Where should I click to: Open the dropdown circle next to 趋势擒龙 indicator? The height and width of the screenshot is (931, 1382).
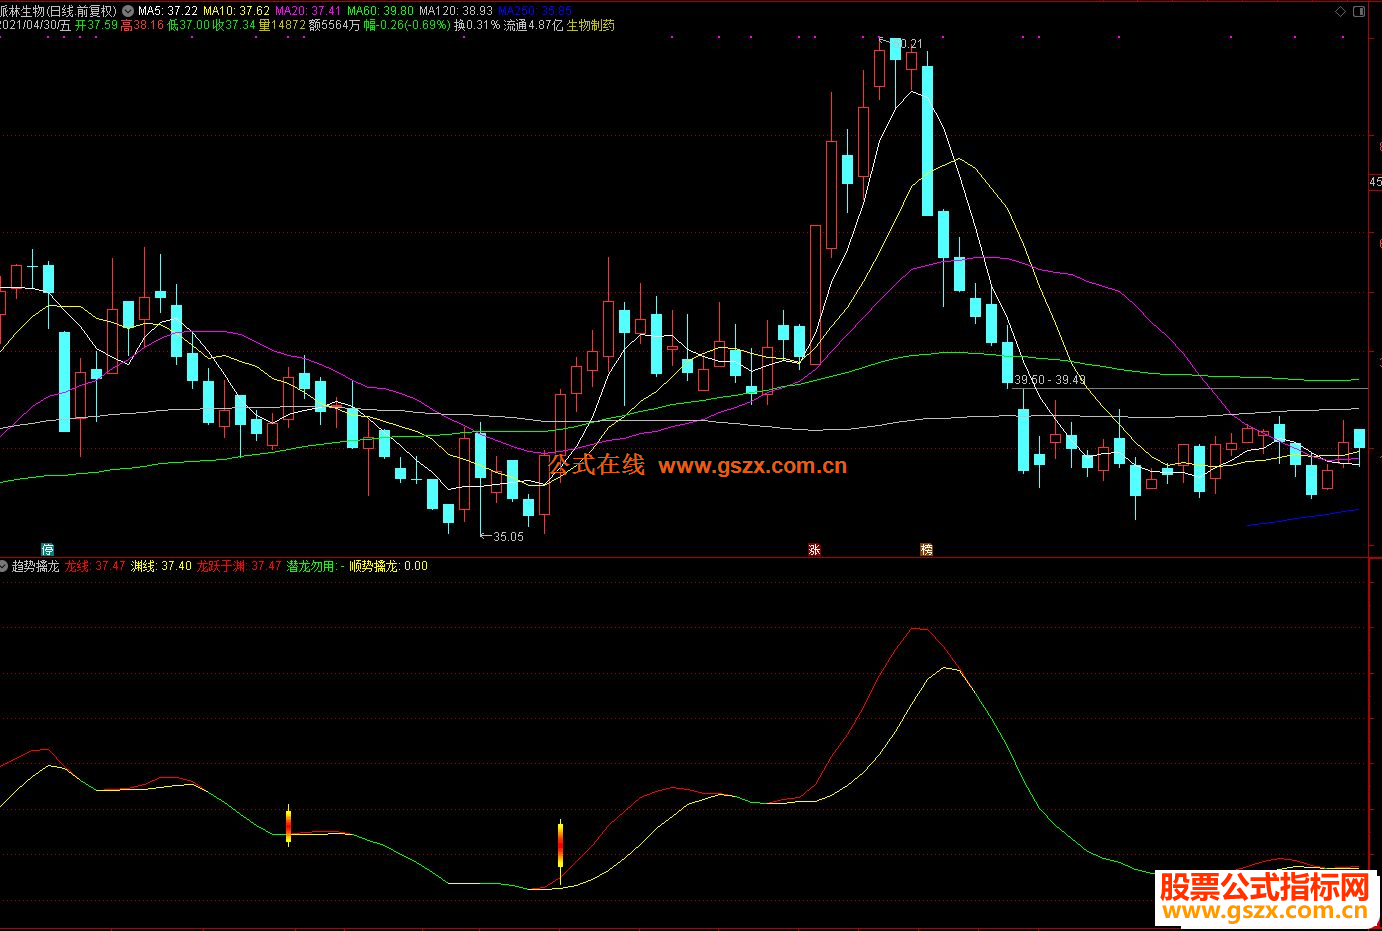[6, 566]
